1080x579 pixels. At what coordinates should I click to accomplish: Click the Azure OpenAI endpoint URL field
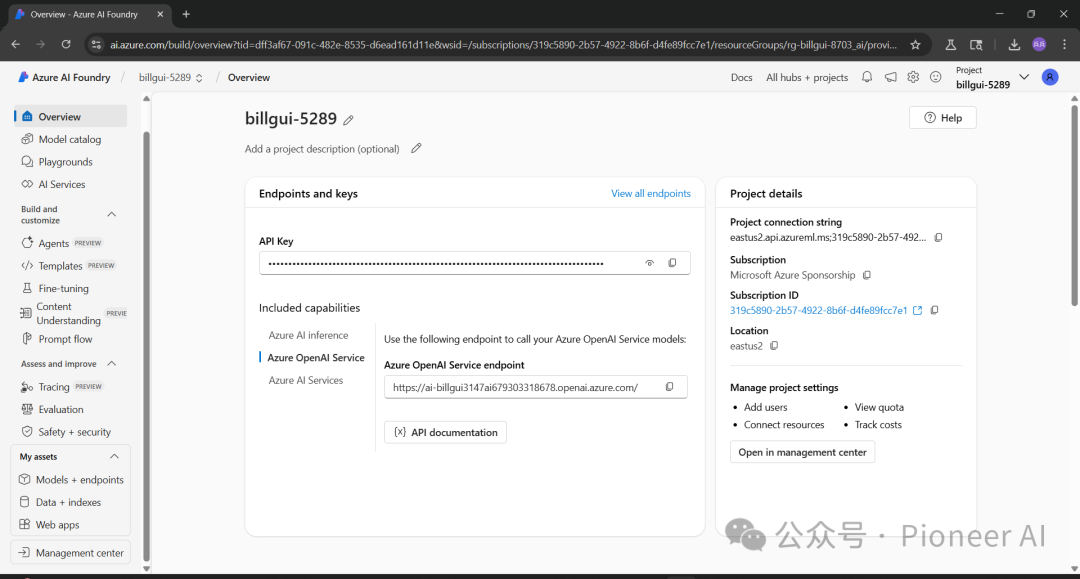tap(535, 387)
